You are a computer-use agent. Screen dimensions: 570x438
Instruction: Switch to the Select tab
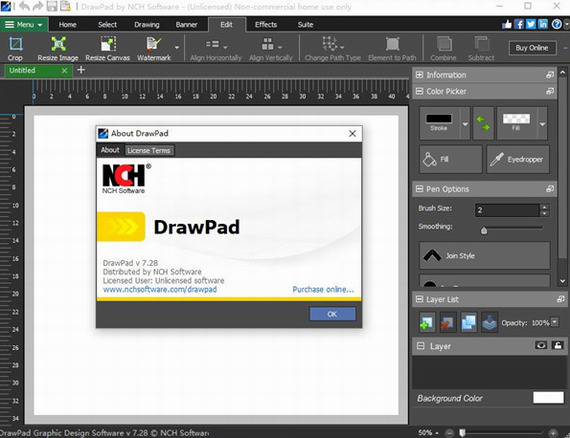click(x=107, y=25)
